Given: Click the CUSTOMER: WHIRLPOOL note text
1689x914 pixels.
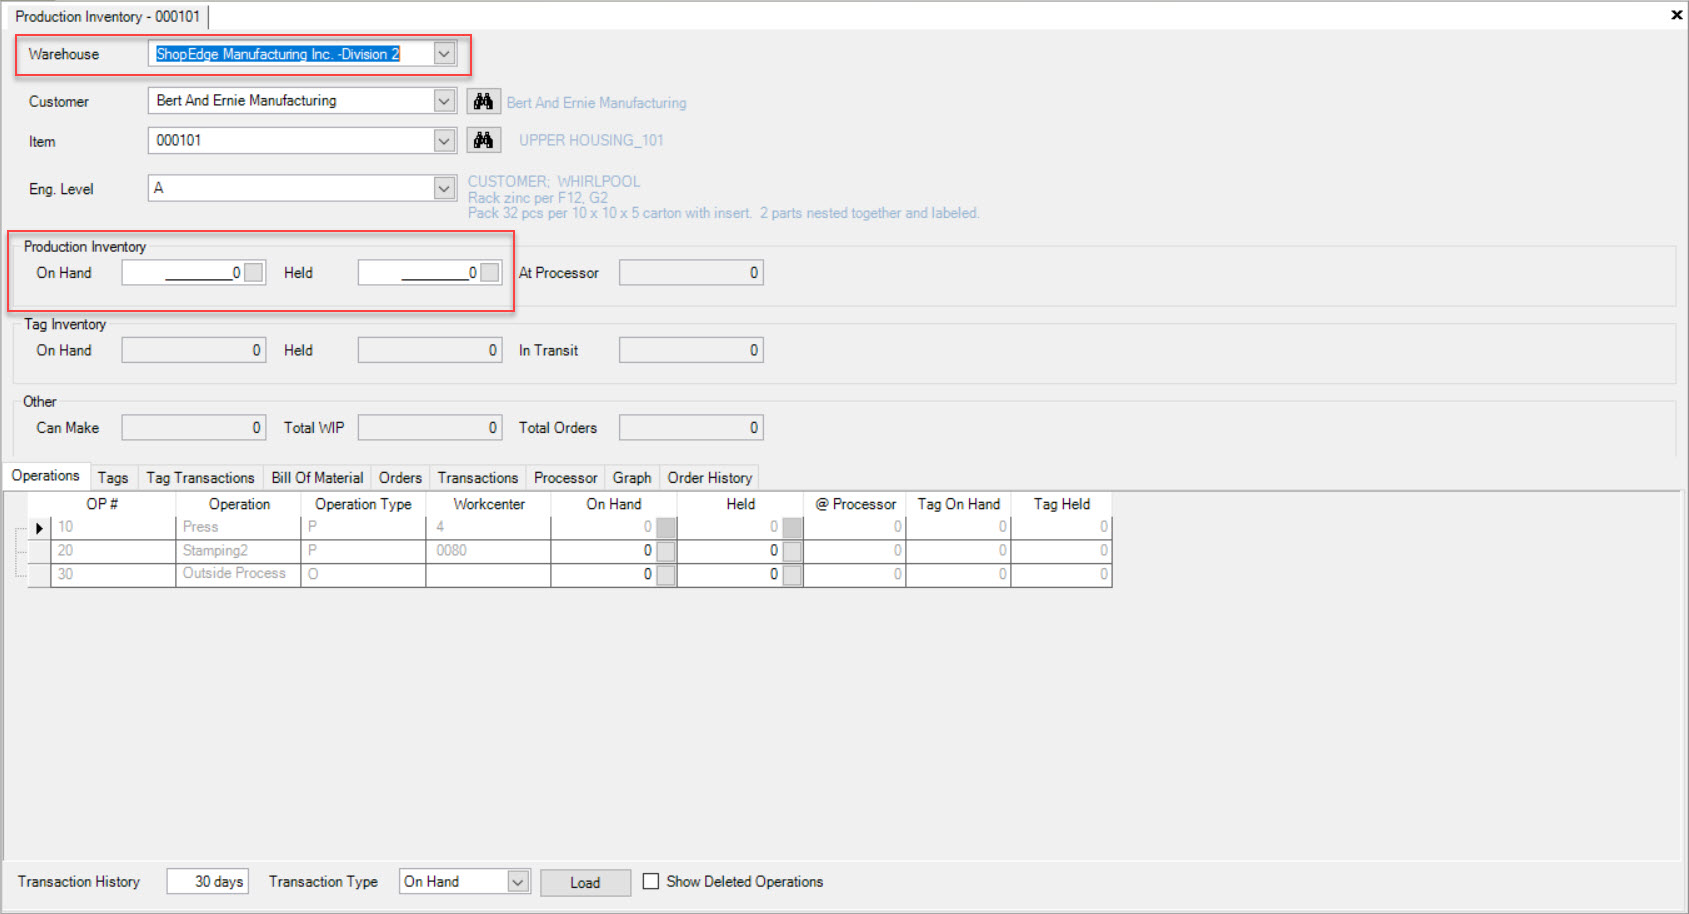Looking at the screenshot, I should pyautogui.click(x=554, y=181).
